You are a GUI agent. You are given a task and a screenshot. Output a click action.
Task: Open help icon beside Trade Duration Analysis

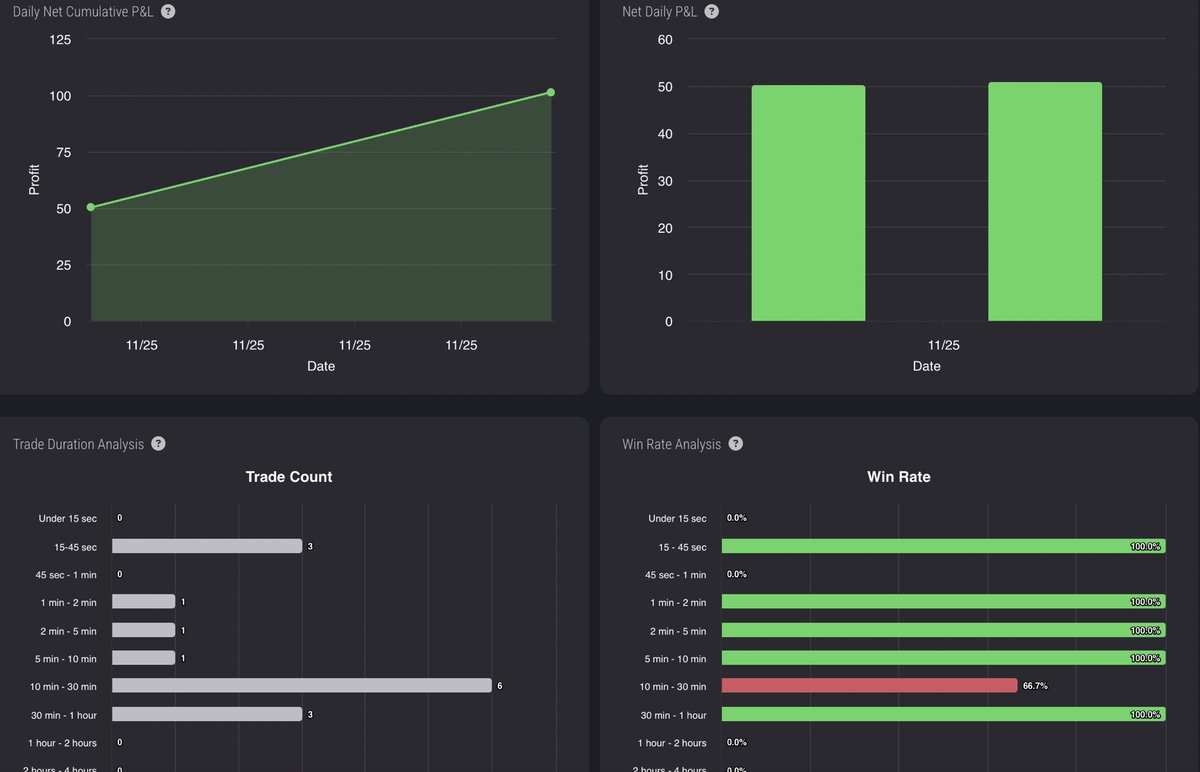click(158, 444)
